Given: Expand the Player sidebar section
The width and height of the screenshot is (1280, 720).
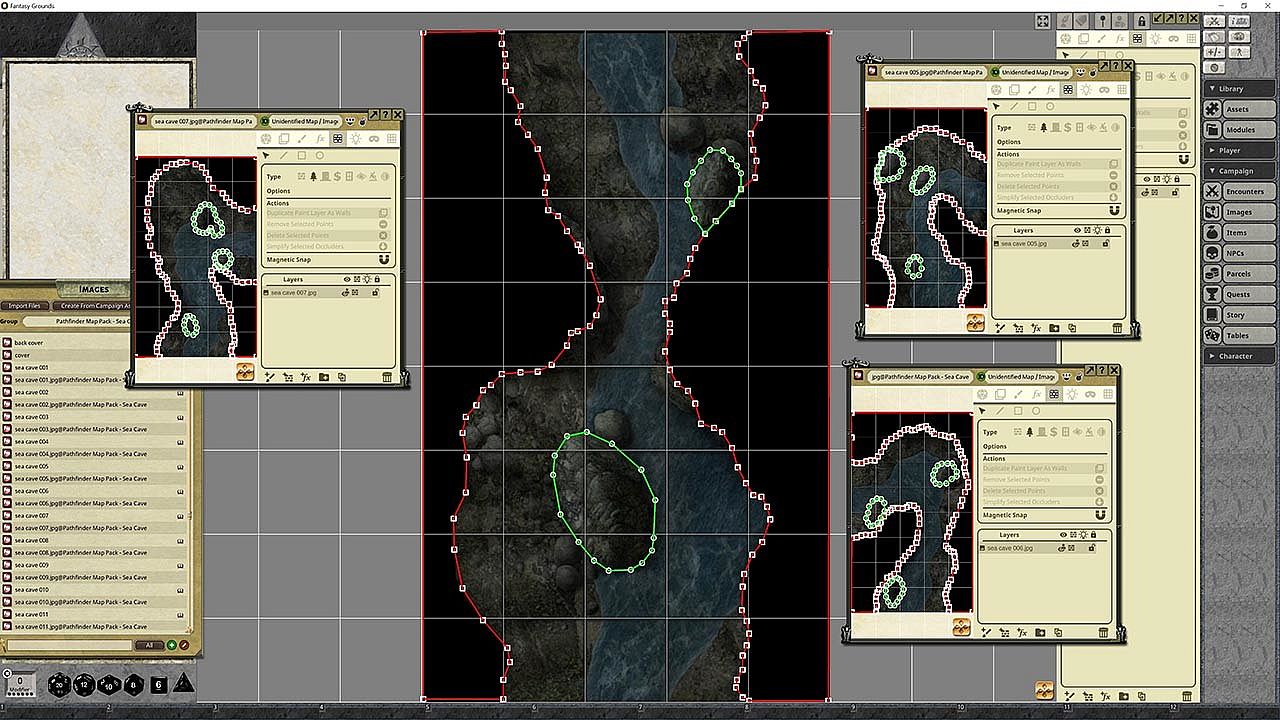Looking at the screenshot, I should [x=1240, y=150].
